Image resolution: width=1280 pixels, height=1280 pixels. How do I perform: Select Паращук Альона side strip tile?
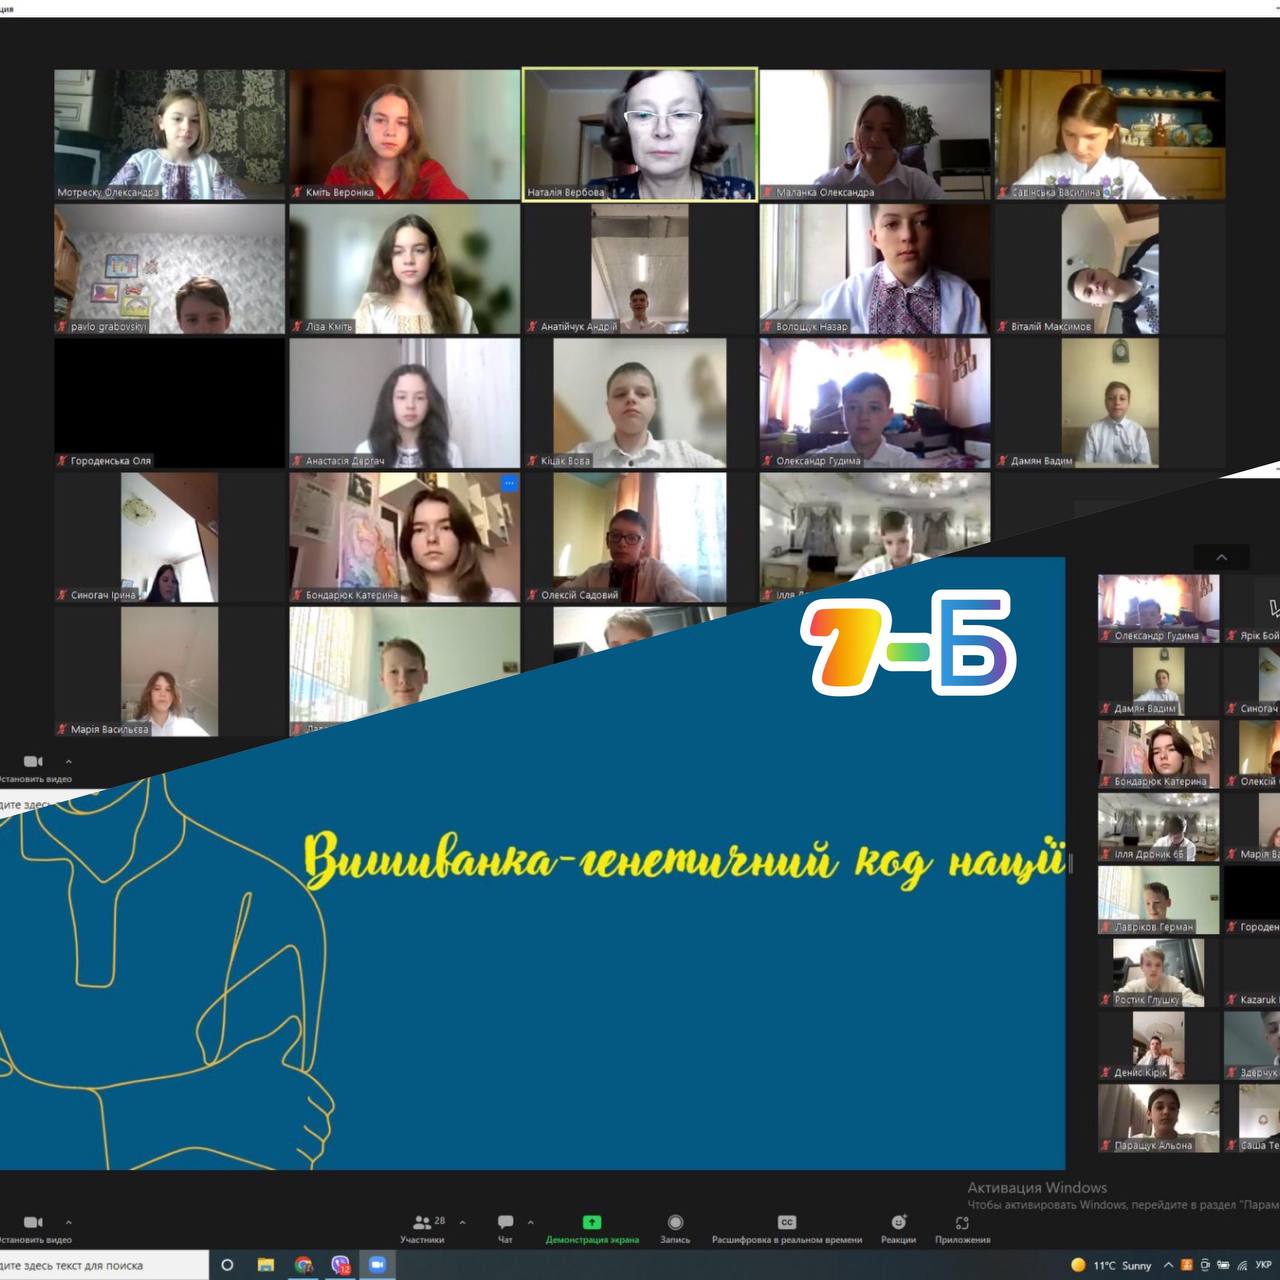point(1159,1118)
